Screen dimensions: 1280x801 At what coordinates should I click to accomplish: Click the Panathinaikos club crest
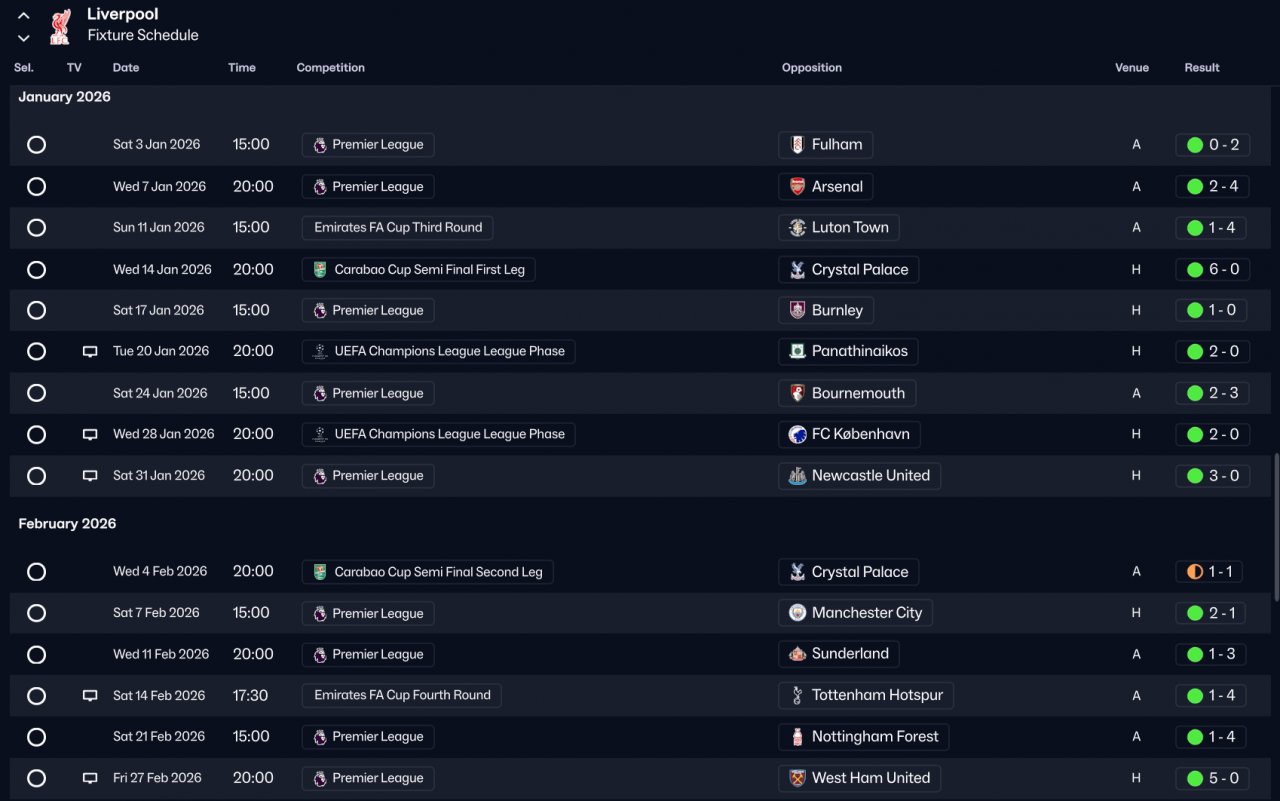(797, 352)
